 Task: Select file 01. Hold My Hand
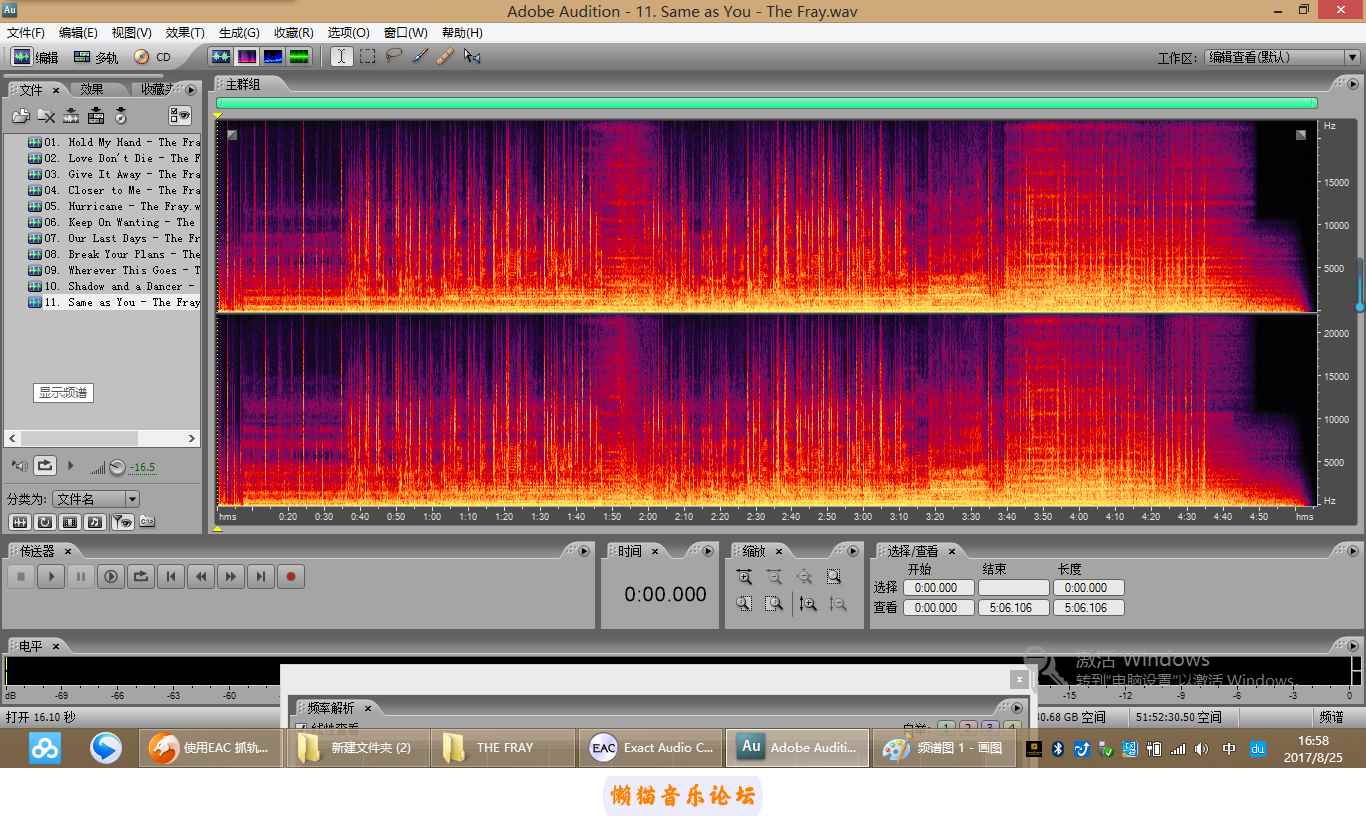click(114, 142)
